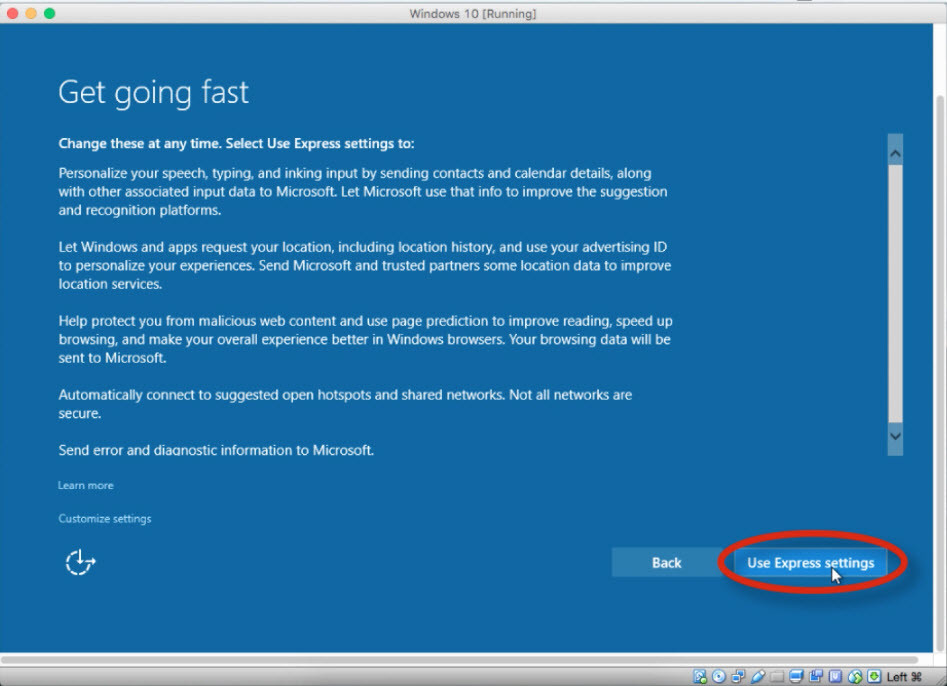This screenshot has height=686, width=947.
Task: Click the yellow minimize window button
Action: (x=31, y=13)
